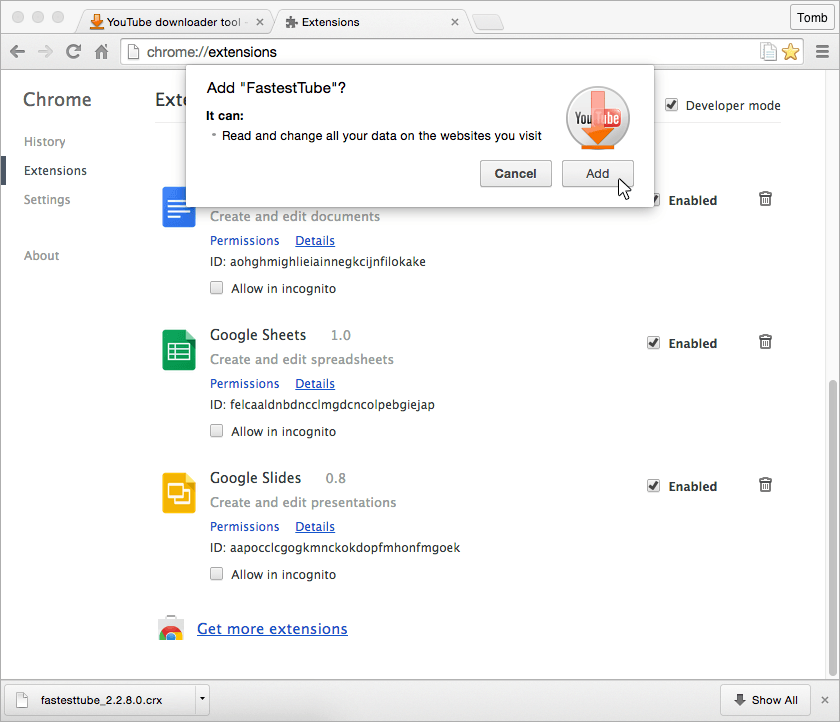Click the ID aohghmighlieiainnegkcijnfilokake text
Viewport: 840px width, 722px height.
(x=318, y=261)
